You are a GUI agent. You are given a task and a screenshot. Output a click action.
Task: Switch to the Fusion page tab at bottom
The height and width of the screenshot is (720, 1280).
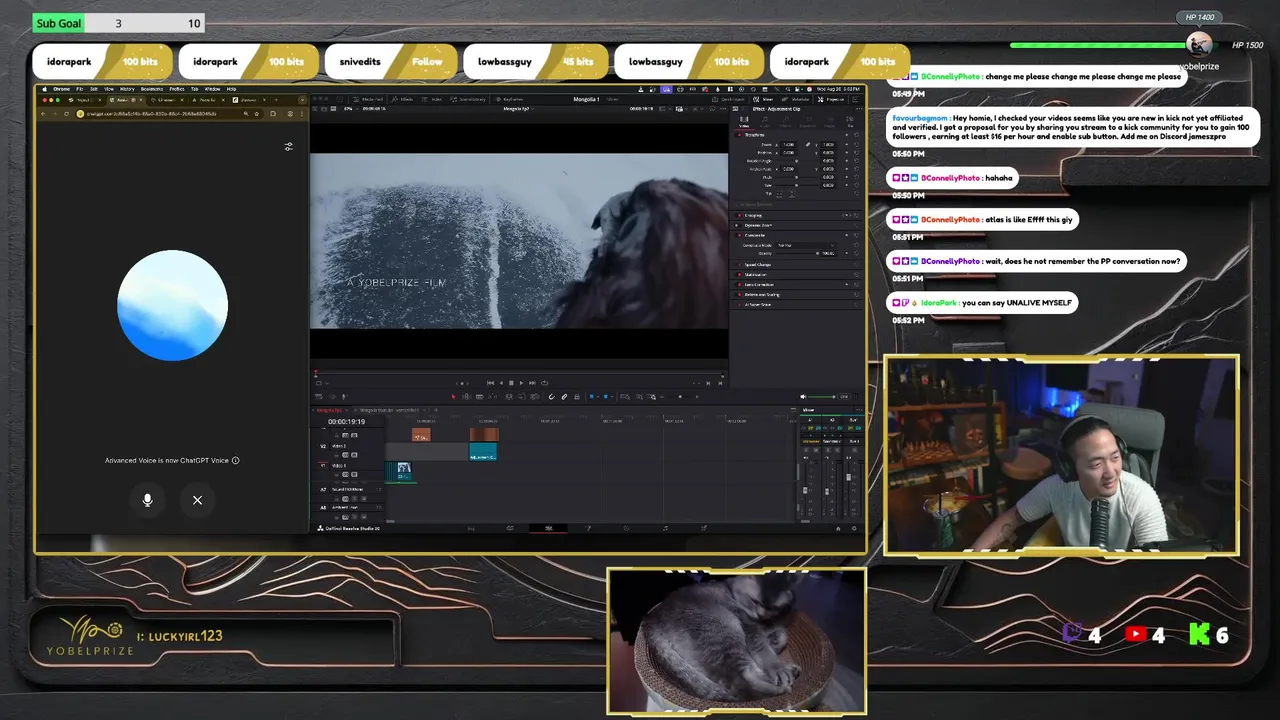[588, 528]
